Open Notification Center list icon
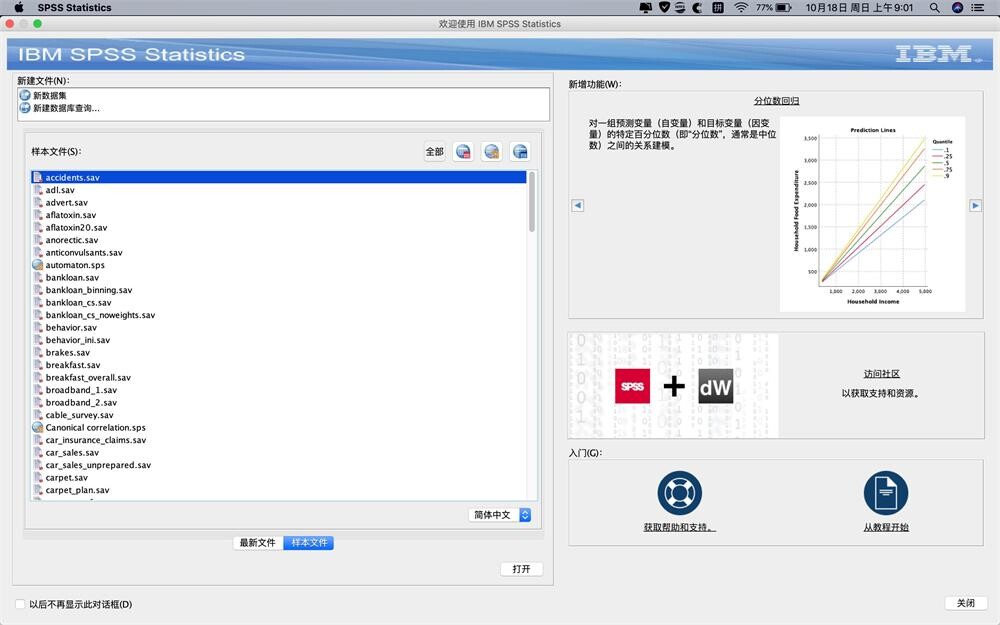Image resolution: width=1000 pixels, height=625 pixels. [978, 8]
